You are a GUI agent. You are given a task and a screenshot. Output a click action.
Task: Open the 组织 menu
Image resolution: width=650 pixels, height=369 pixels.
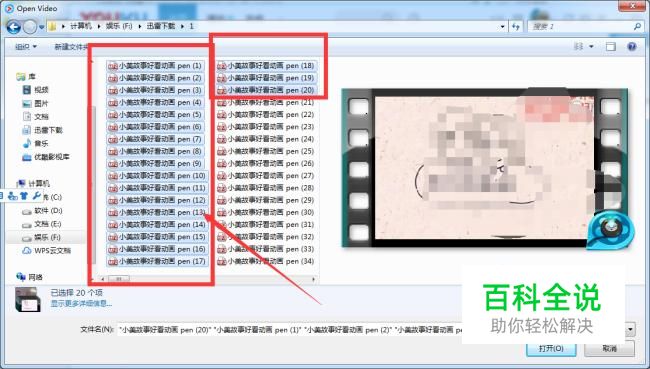[26, 47]
